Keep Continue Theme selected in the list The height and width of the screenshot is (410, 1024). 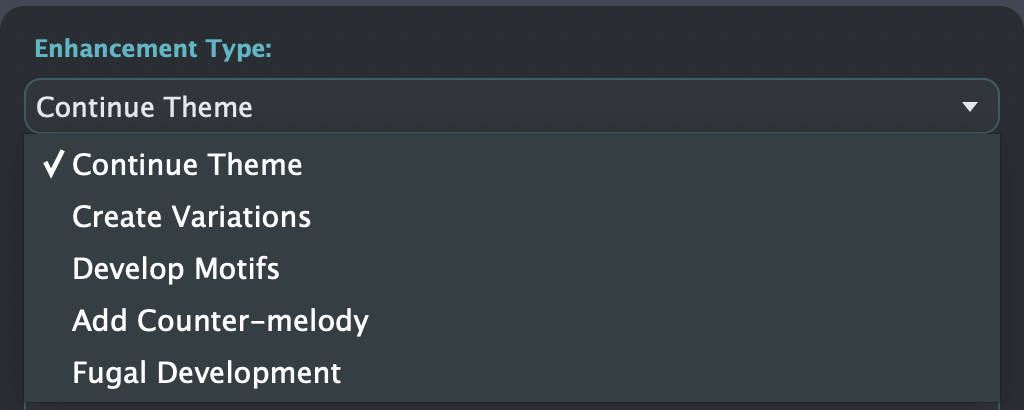coord(511,165)
